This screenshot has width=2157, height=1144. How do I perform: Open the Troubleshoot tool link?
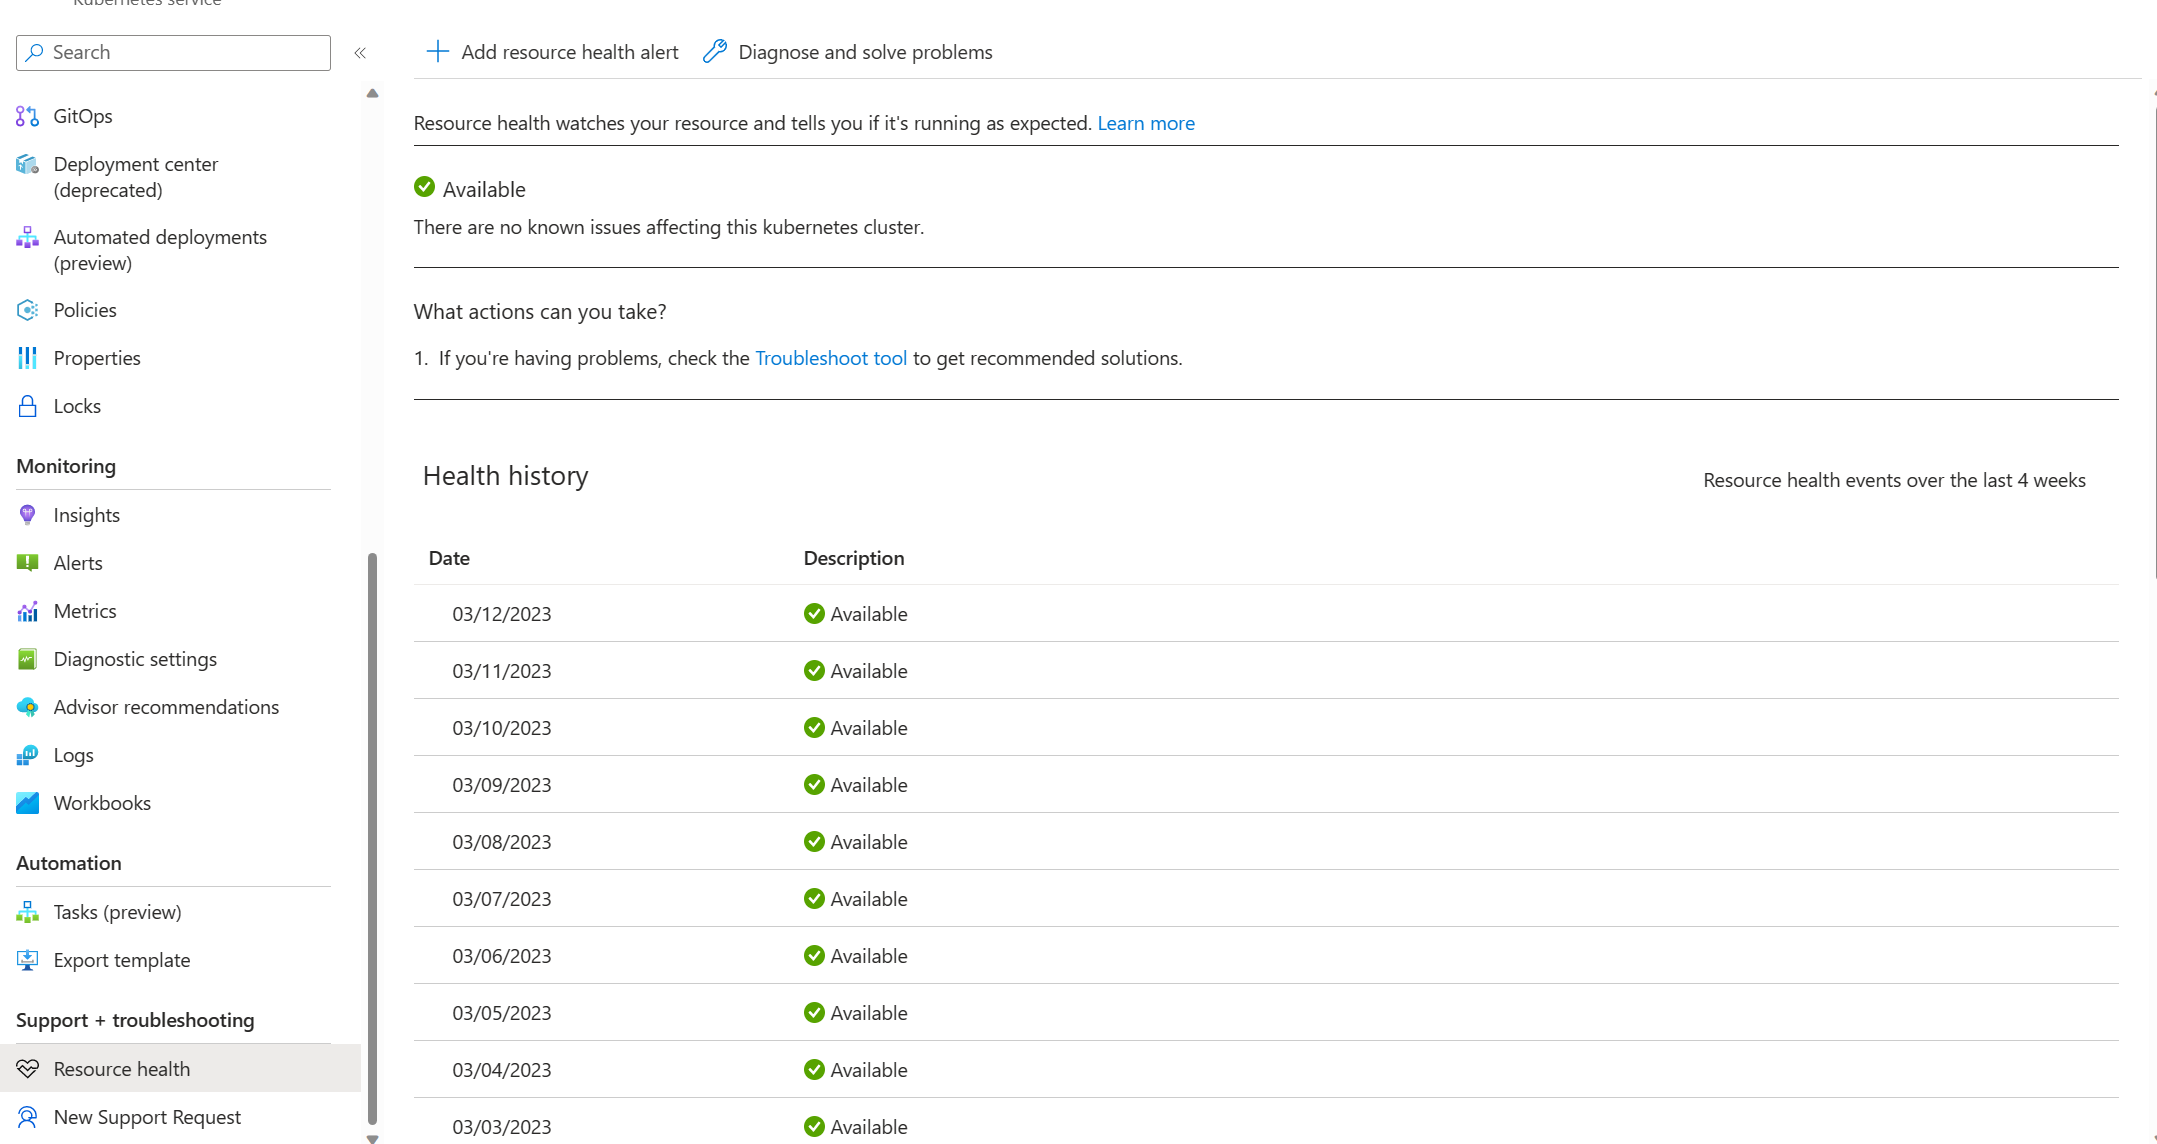click(831, 358)
